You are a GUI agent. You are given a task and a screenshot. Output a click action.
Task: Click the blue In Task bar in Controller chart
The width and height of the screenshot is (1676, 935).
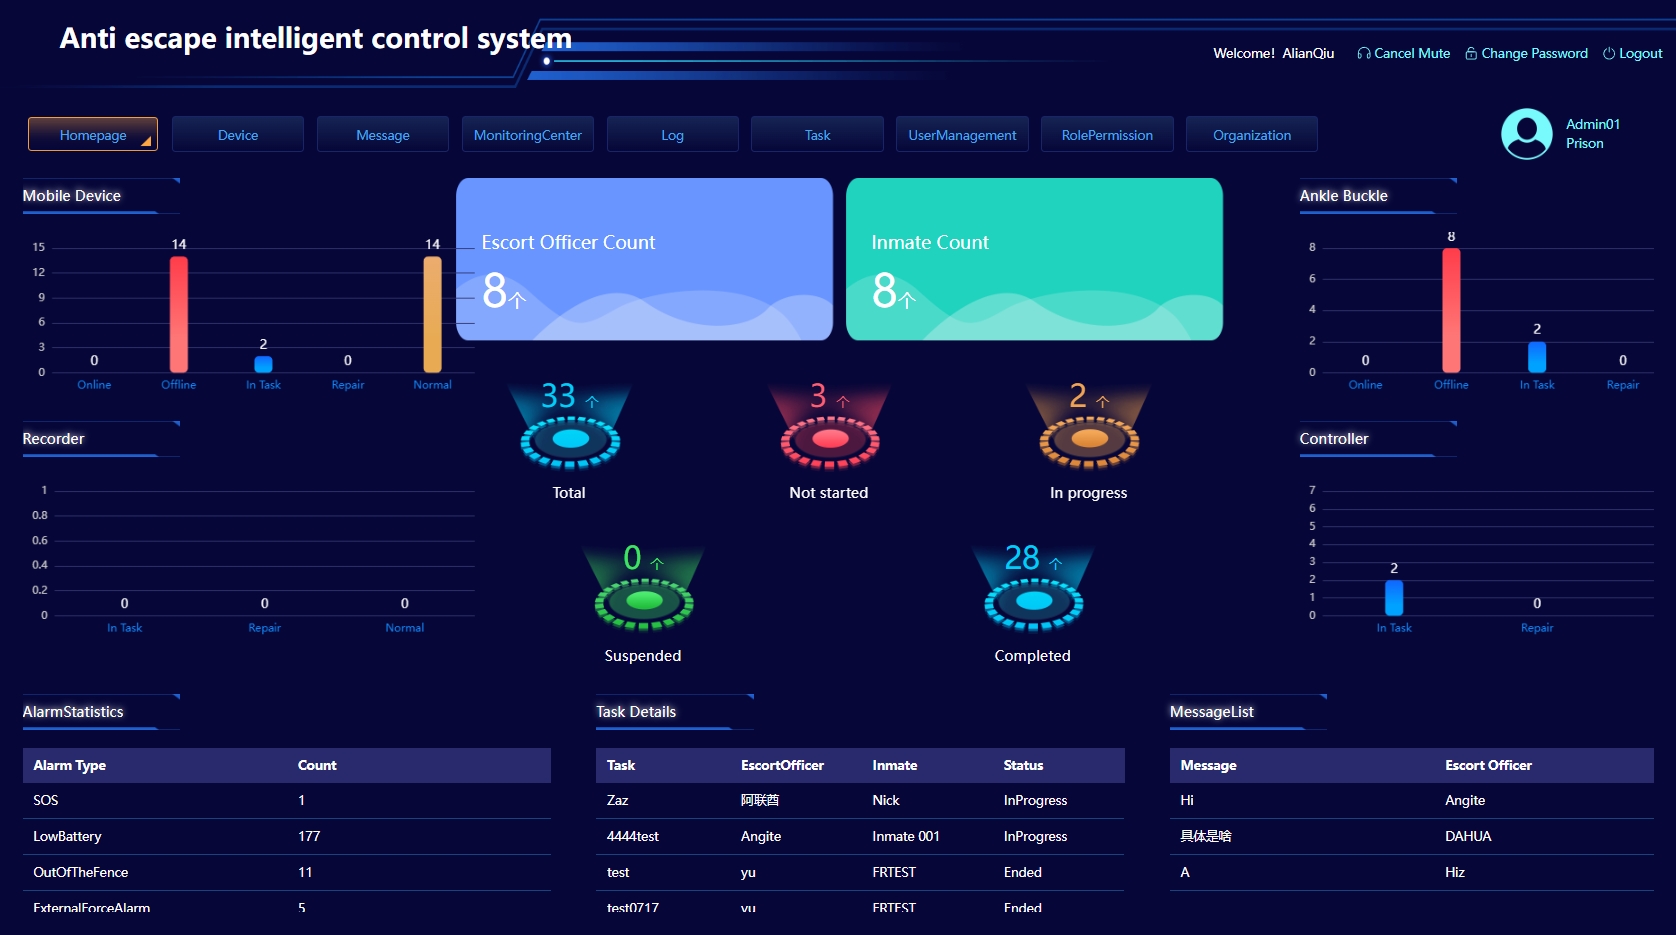tap(1394, 598)
